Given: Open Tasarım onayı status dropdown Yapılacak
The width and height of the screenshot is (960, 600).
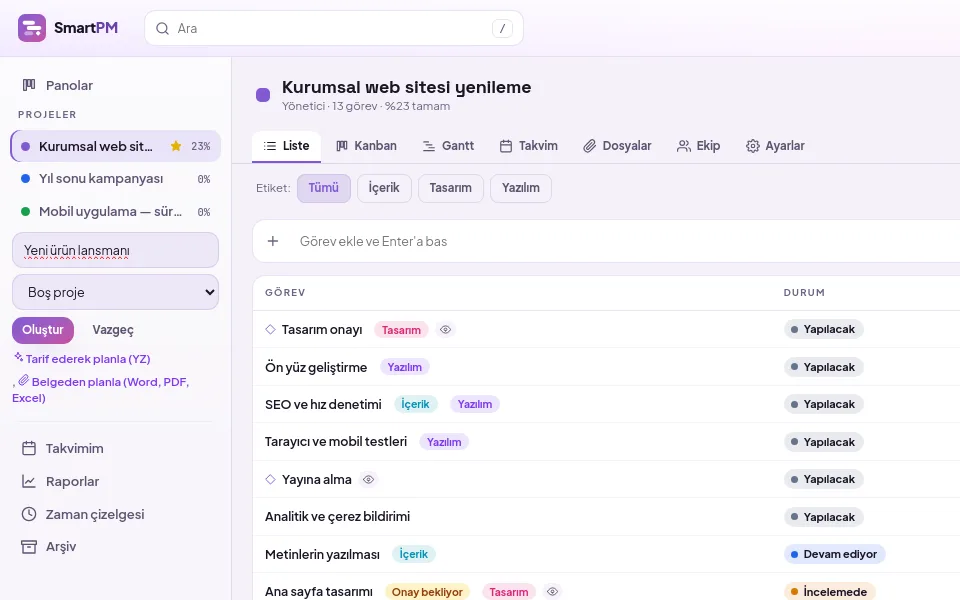Looking at the screenshot, I should (823, 329).
